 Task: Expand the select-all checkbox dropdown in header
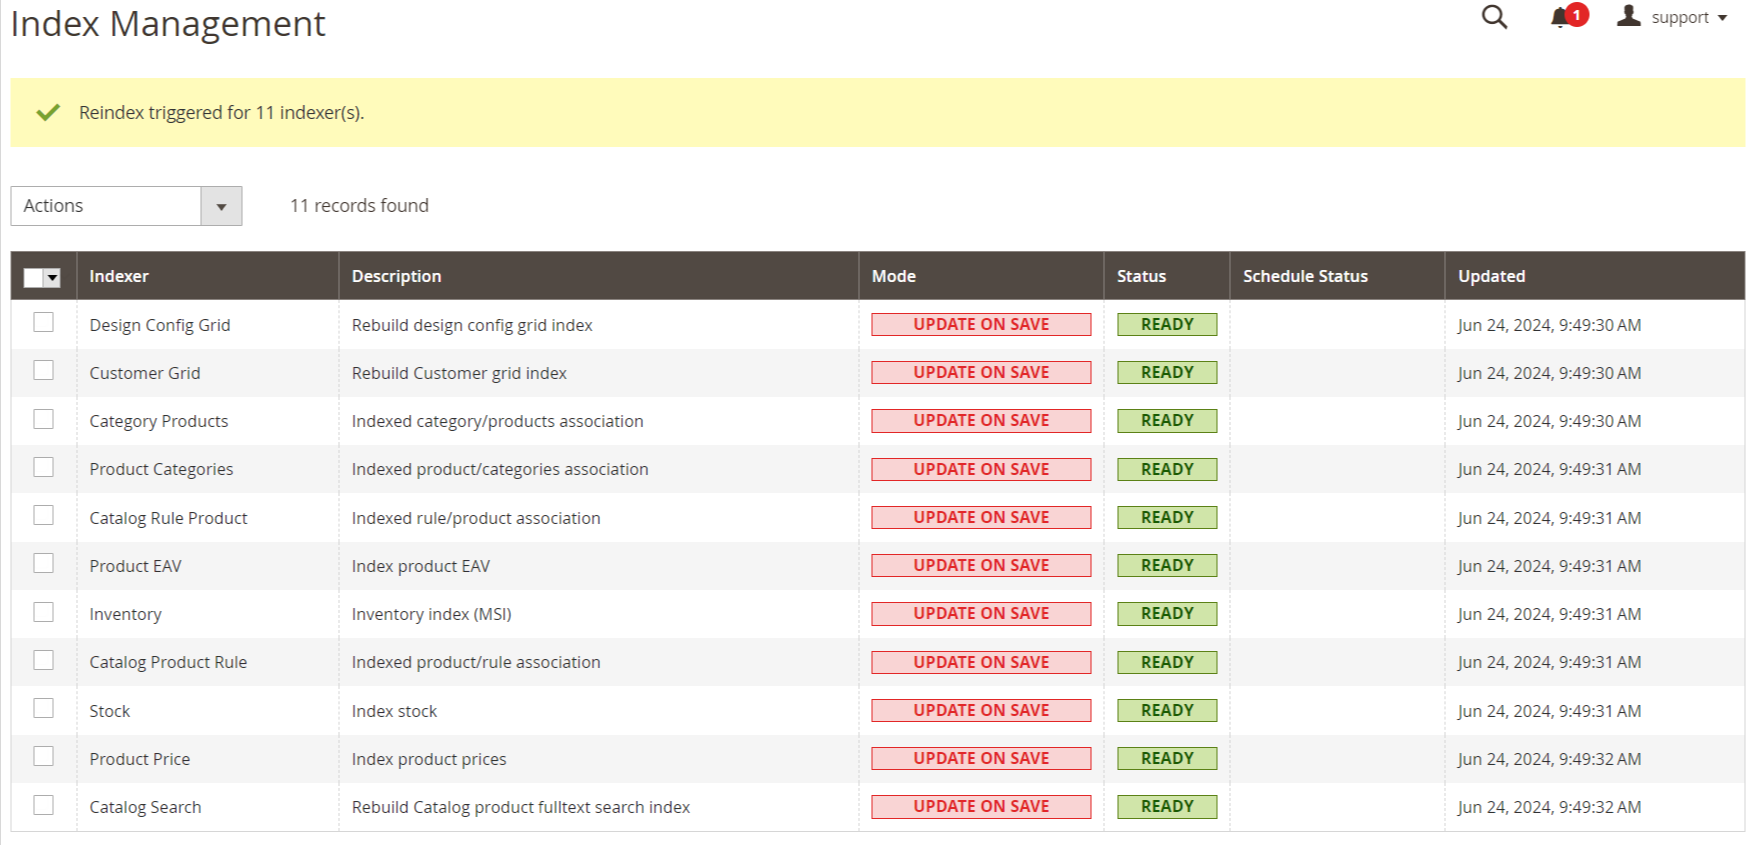coord(53,278)
